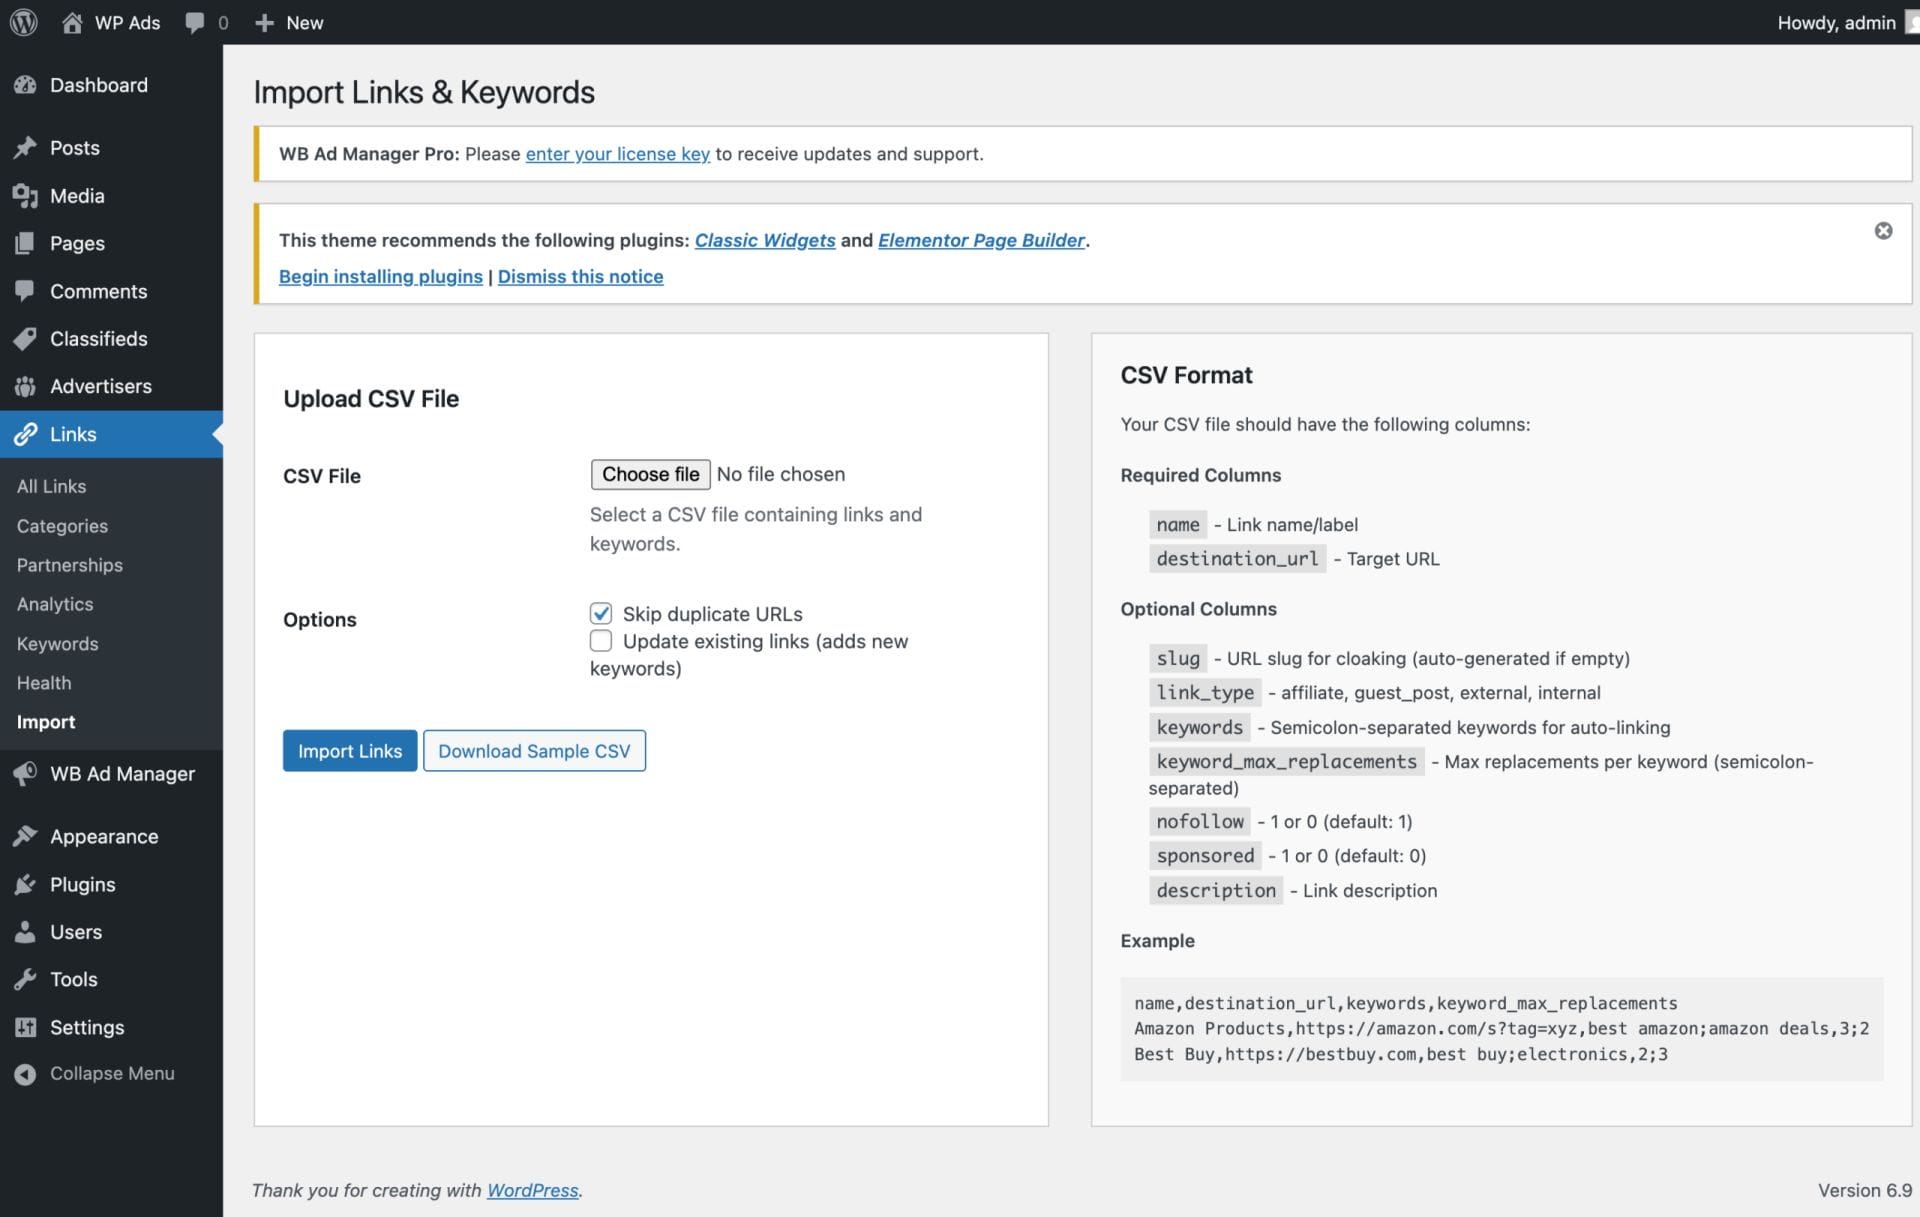
Task: Click the WP Ads site name
Action: (x=127, y=22)
